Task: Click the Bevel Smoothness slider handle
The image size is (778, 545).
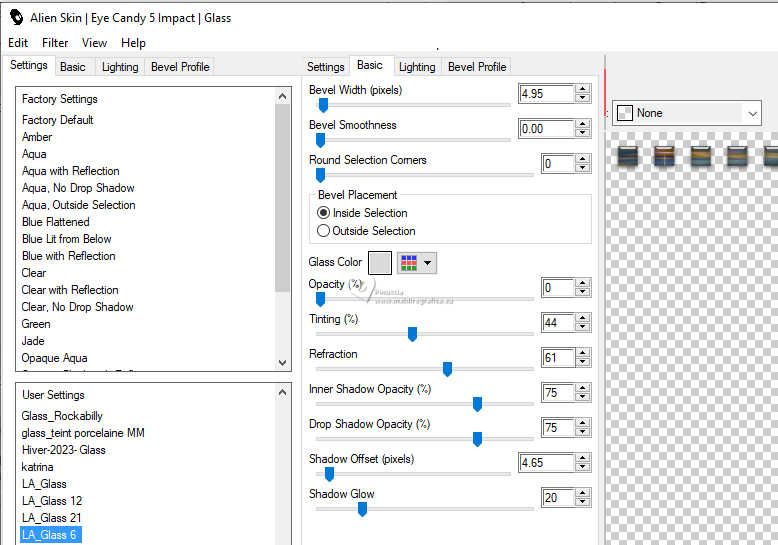Action: tap(321, 140)
